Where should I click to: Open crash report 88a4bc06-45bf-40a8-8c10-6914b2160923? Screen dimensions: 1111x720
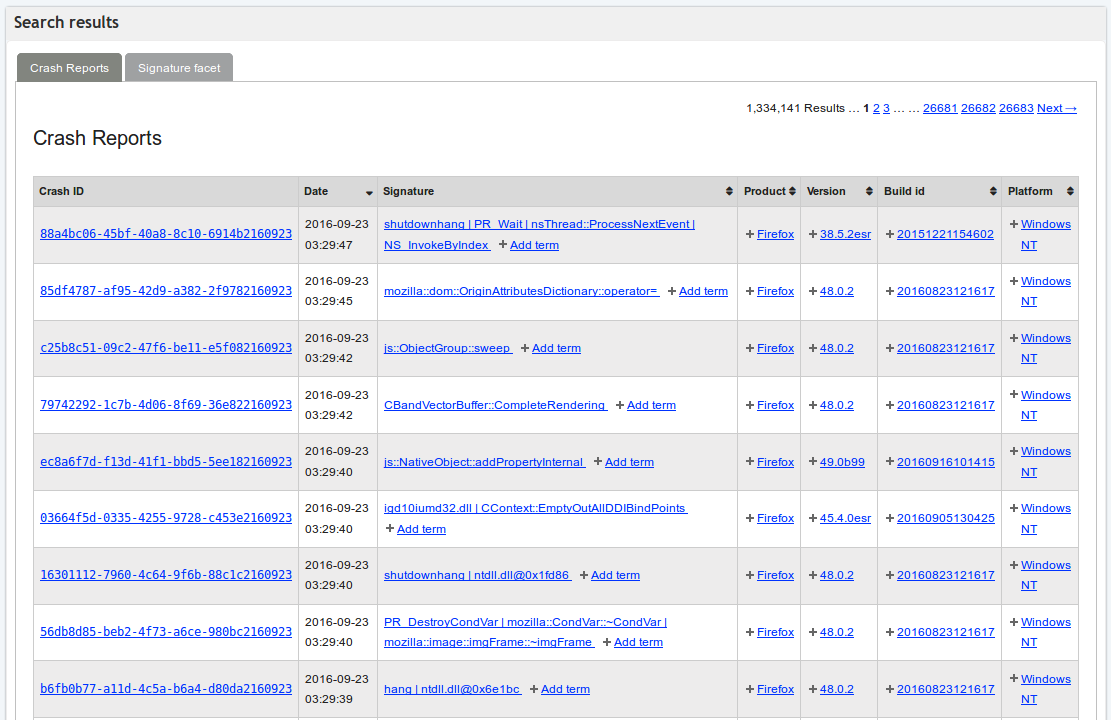click(x=166, y=234)
